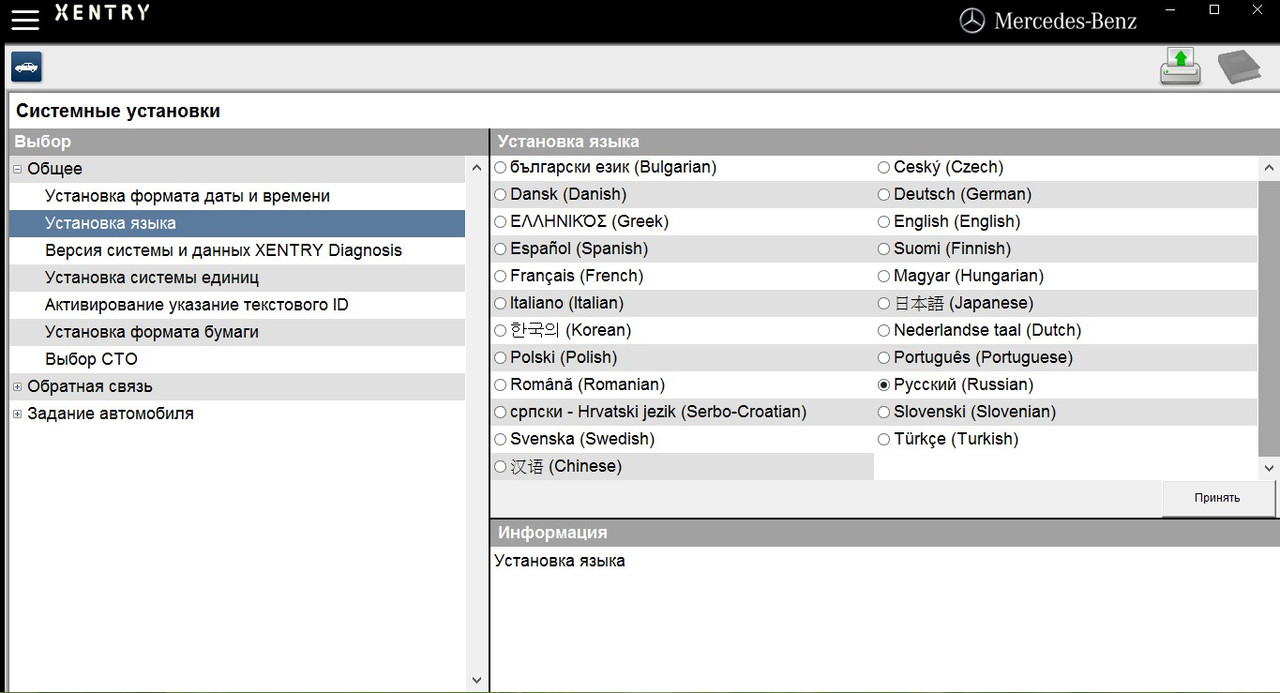The height and width of the screenshot is (693, 1280).
Task: Click language list scroll up arrow
Action: (x=1269, y=168)
